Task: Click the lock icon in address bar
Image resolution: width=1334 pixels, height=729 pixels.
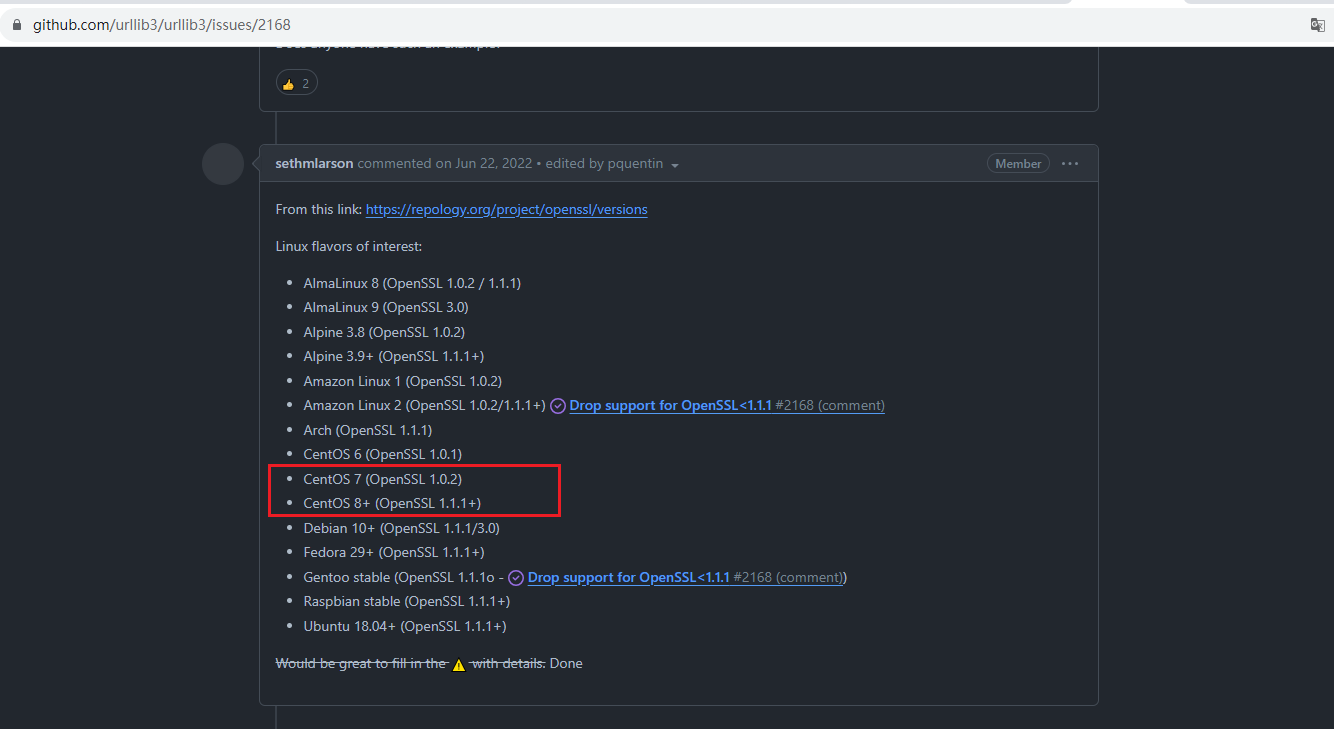Action: (16, 25)
